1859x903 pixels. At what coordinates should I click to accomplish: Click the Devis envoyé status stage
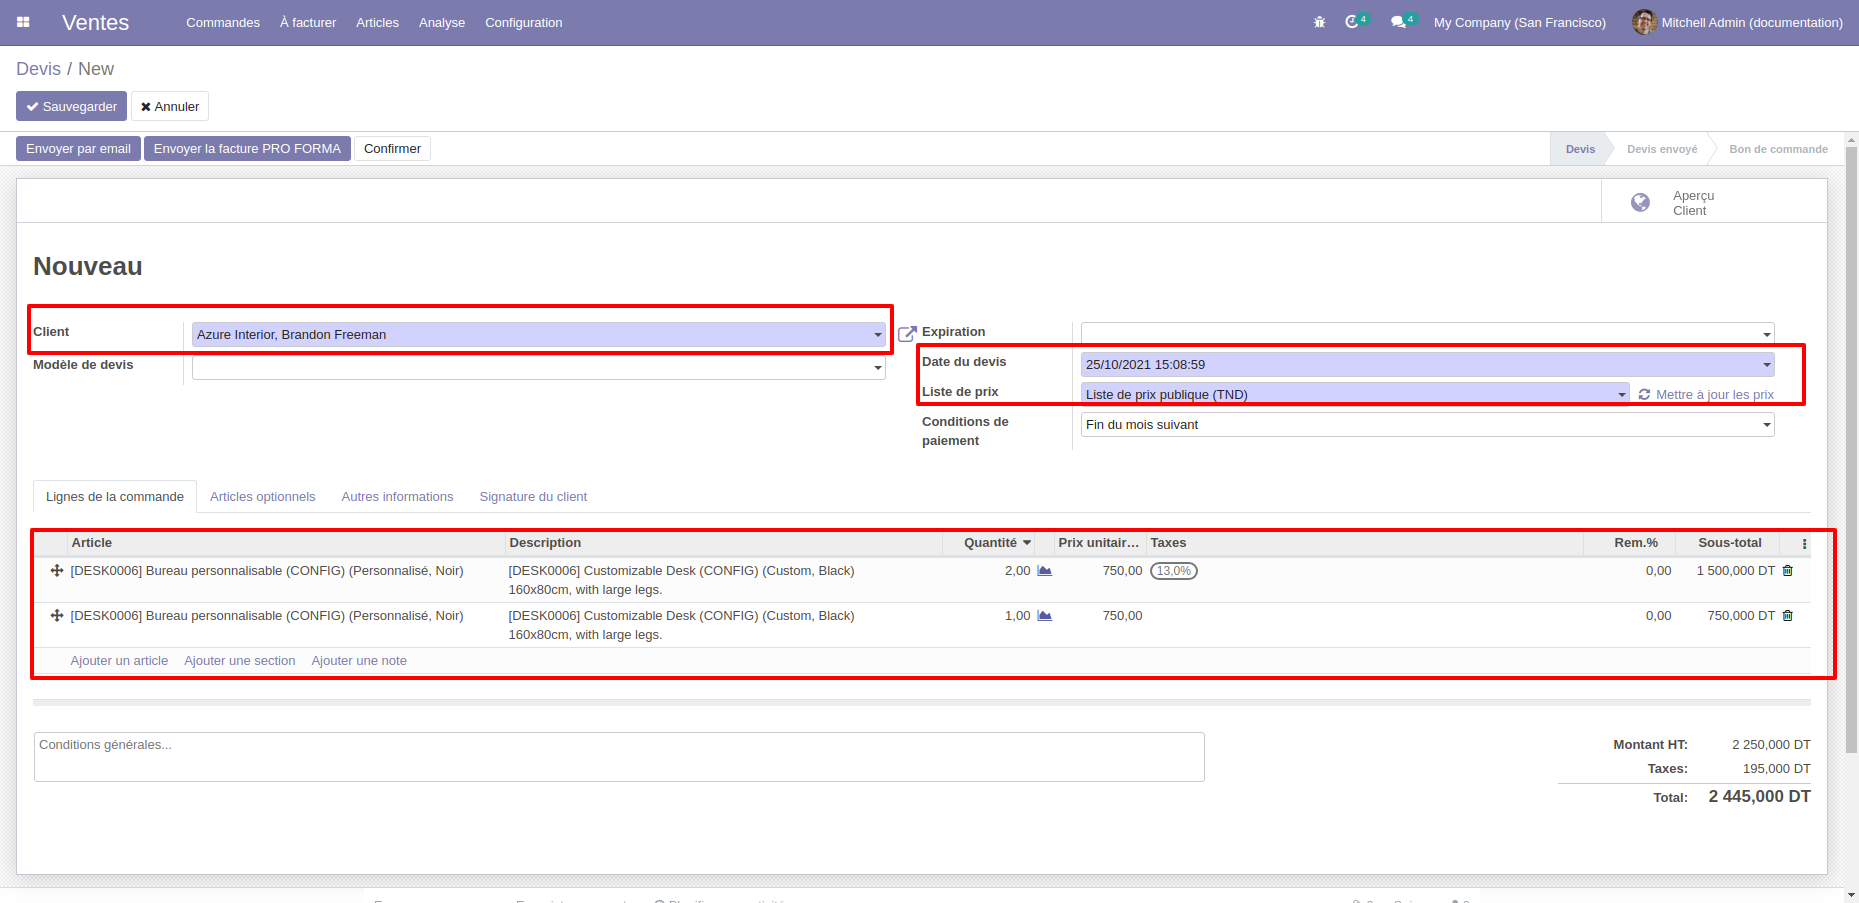(x=1662, y=149)
